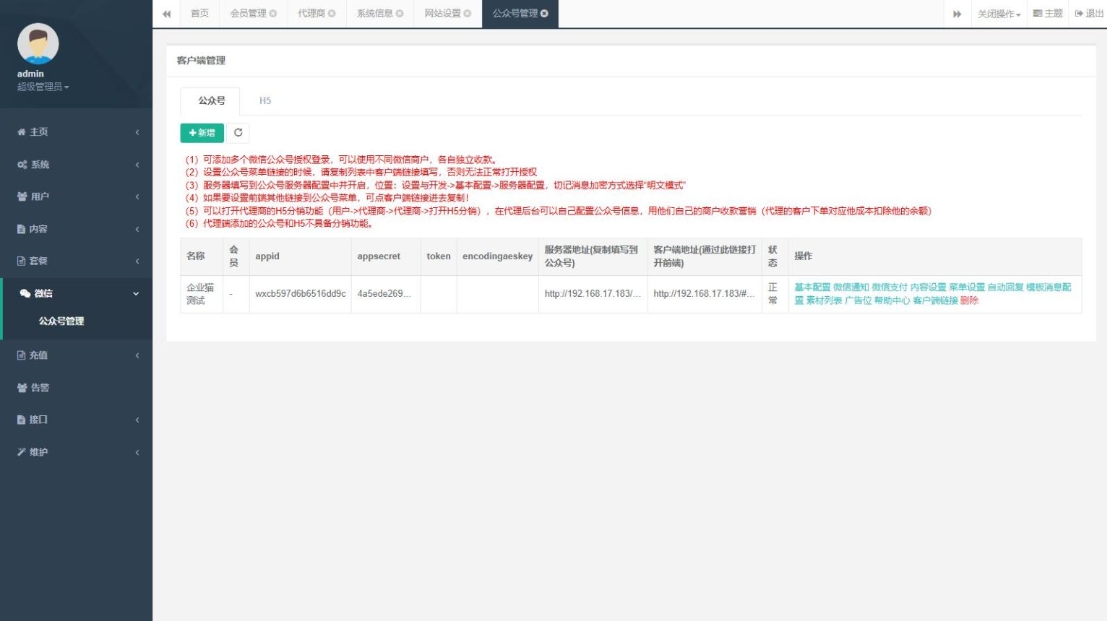The width and height of the screenshot is (1107, 621).
Task: Open 客户端链接 link in the row
Action: click(x=935, y=301)
